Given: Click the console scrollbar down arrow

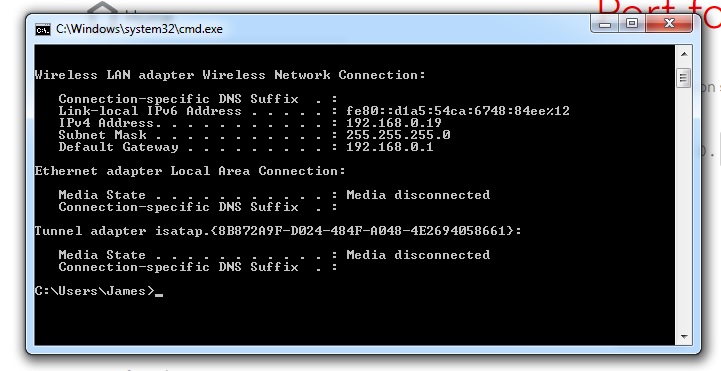Looking at the screenshot, I should (x=684, y=337).
